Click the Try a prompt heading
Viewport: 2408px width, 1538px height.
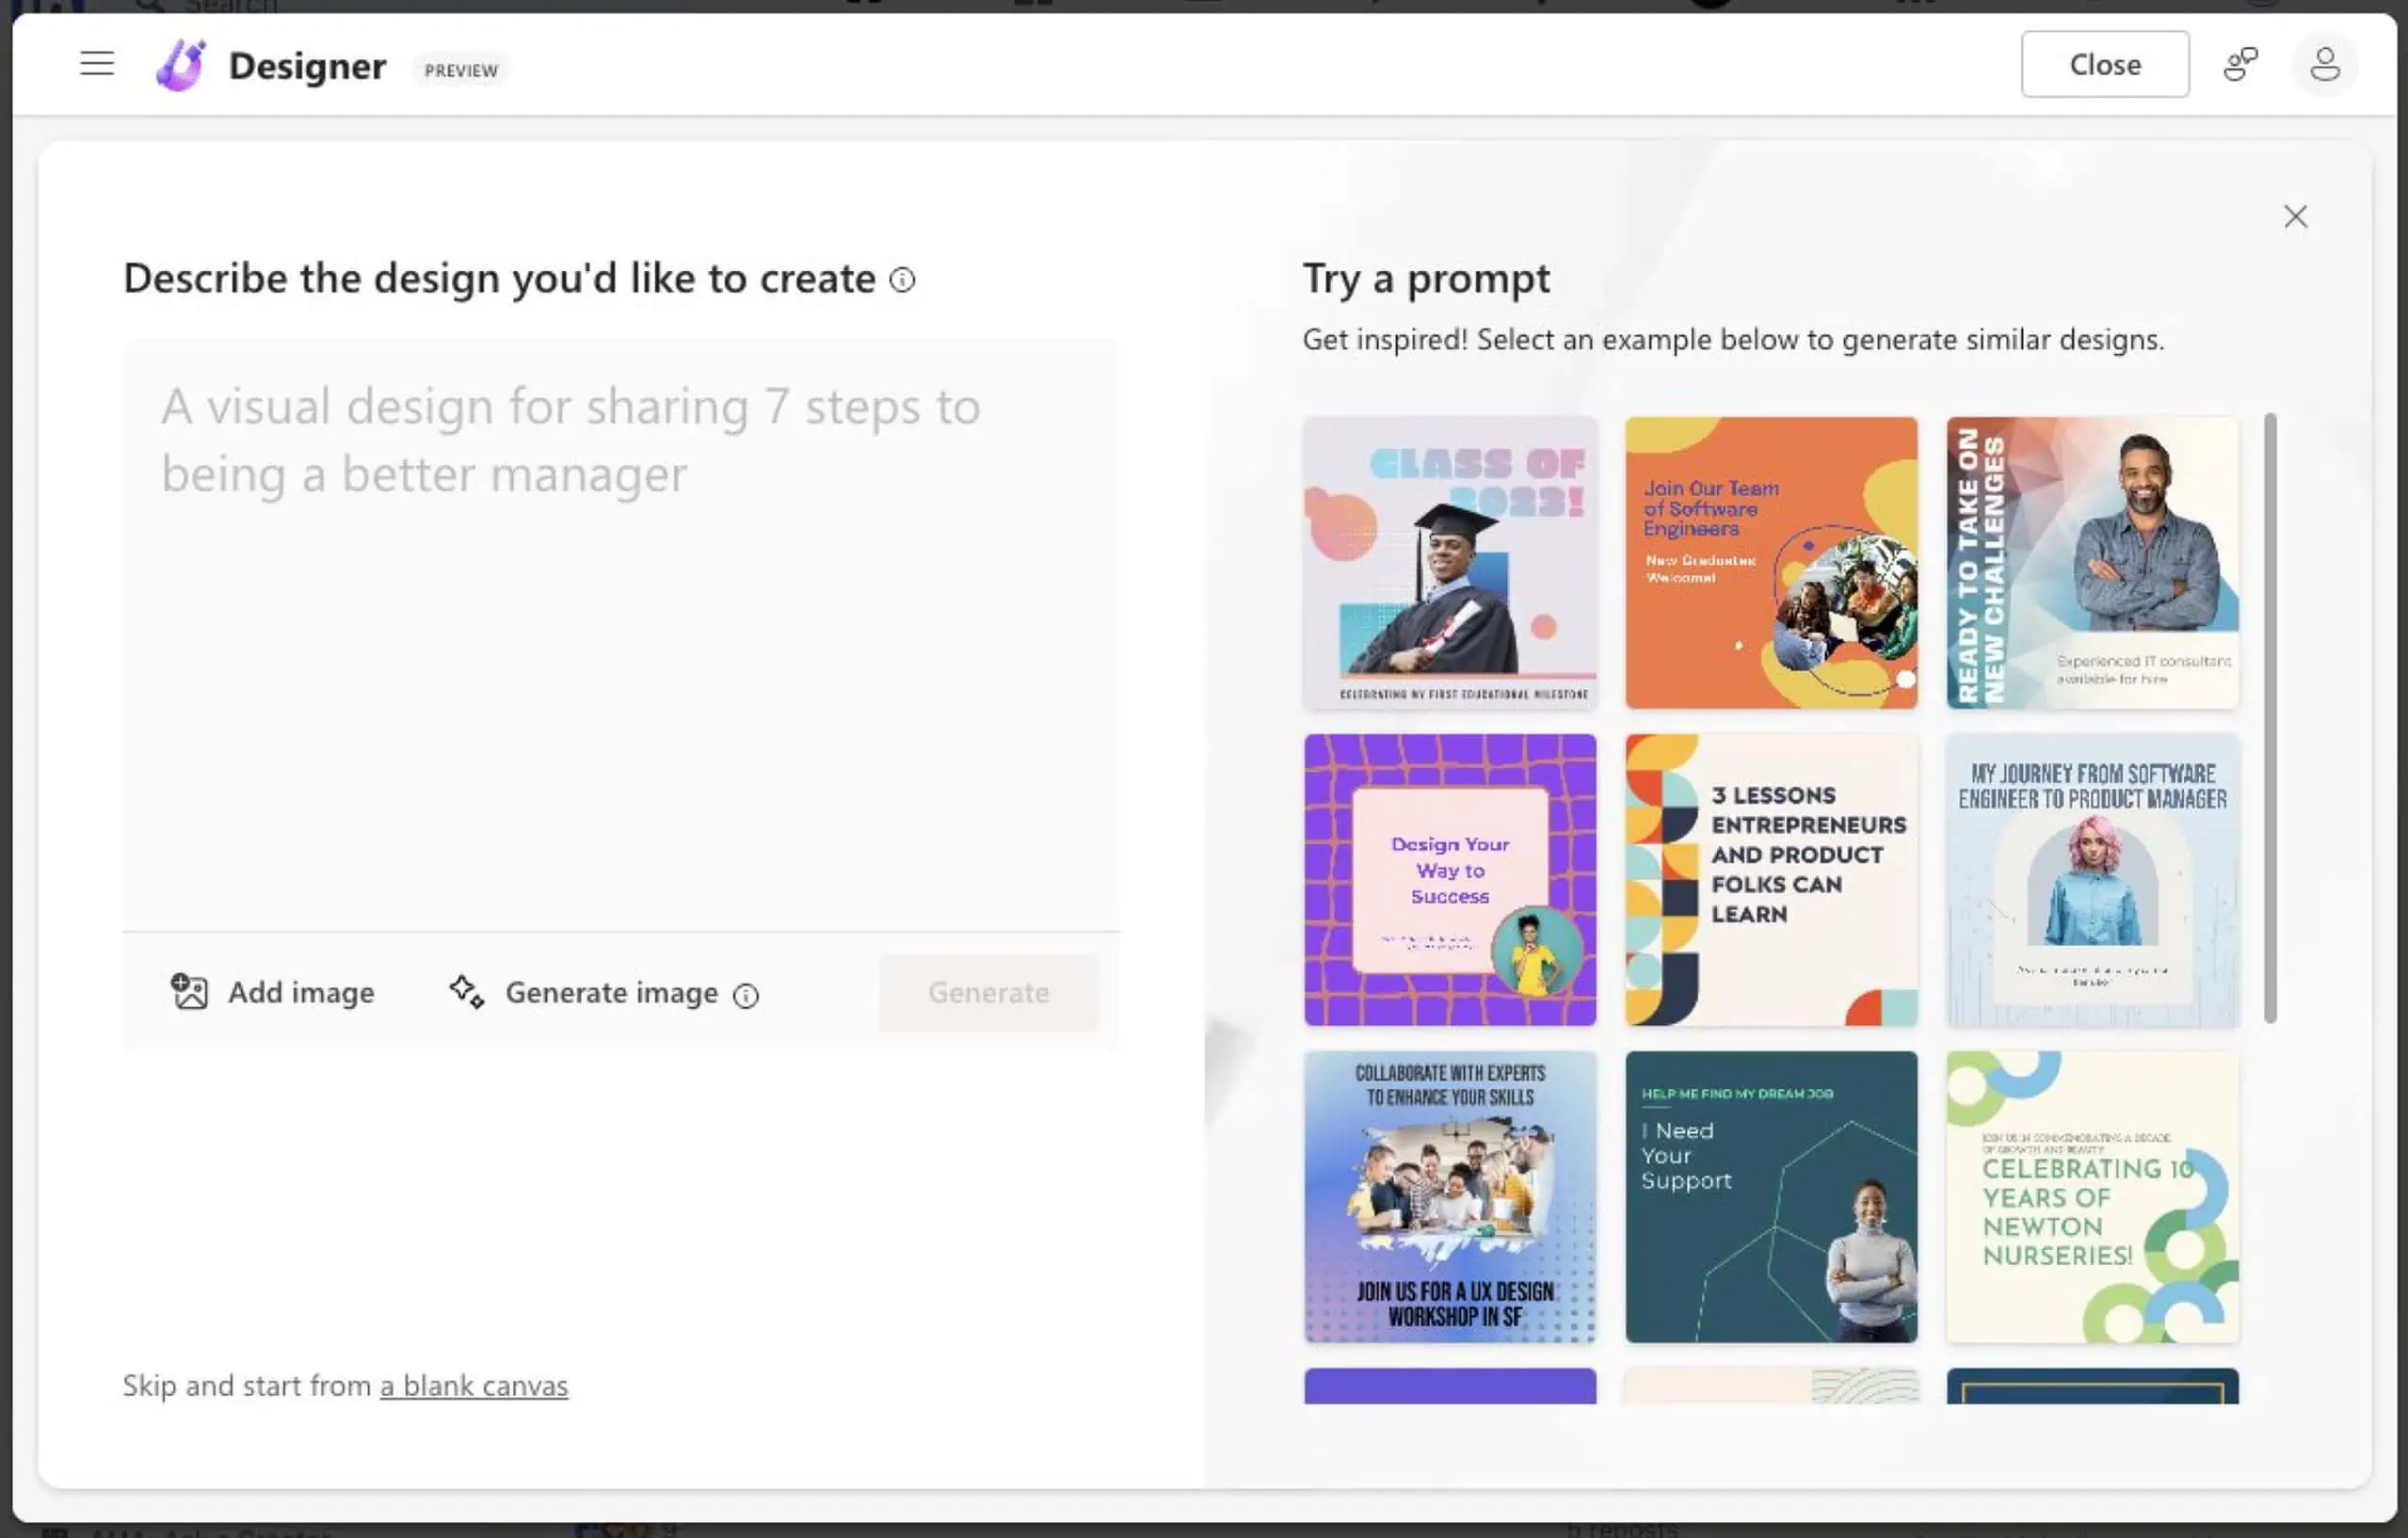click(1426, 278)
